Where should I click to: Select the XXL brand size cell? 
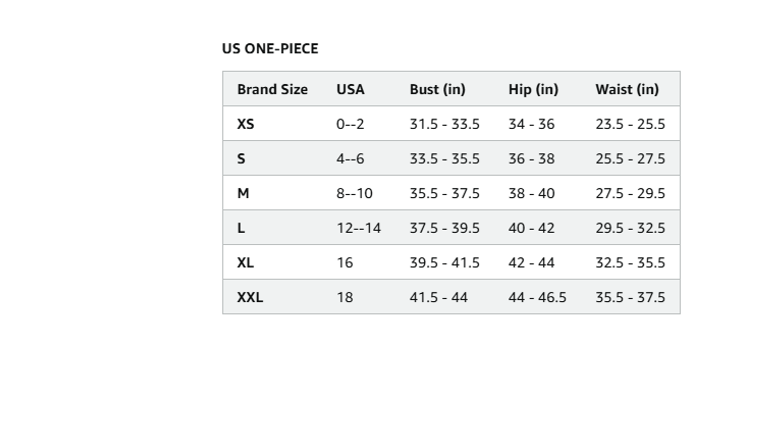(x=250, y=298)
